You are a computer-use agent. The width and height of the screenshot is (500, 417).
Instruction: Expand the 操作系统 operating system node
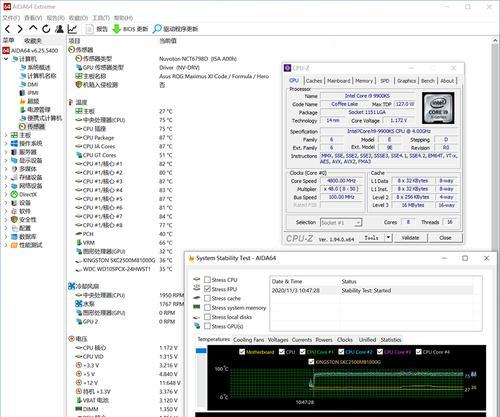click(6, 144)
